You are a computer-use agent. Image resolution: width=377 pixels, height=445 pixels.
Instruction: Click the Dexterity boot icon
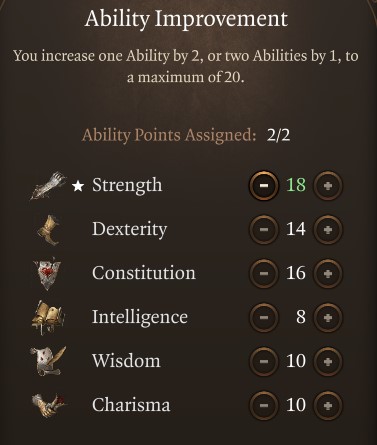click(x=50, y=230)
